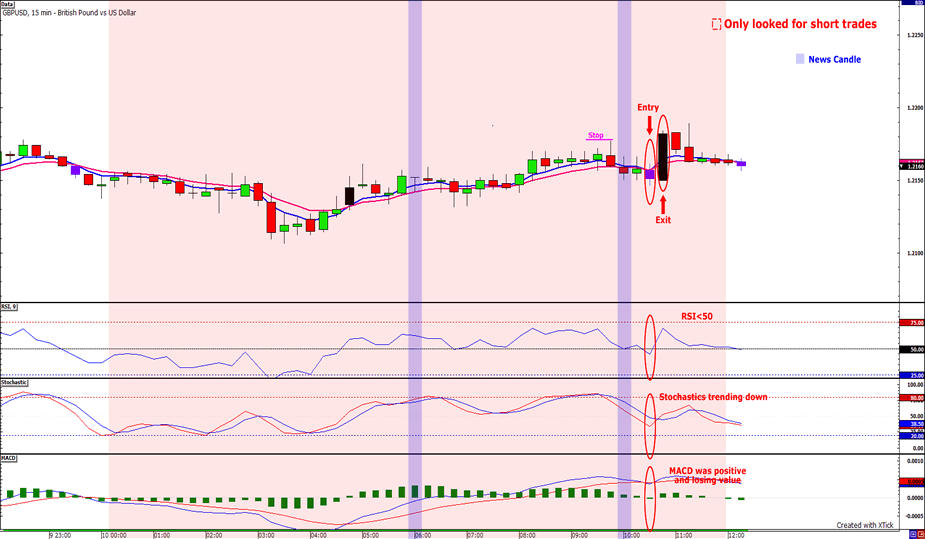Click the GBPUSD, 15 min chart title

69,12
